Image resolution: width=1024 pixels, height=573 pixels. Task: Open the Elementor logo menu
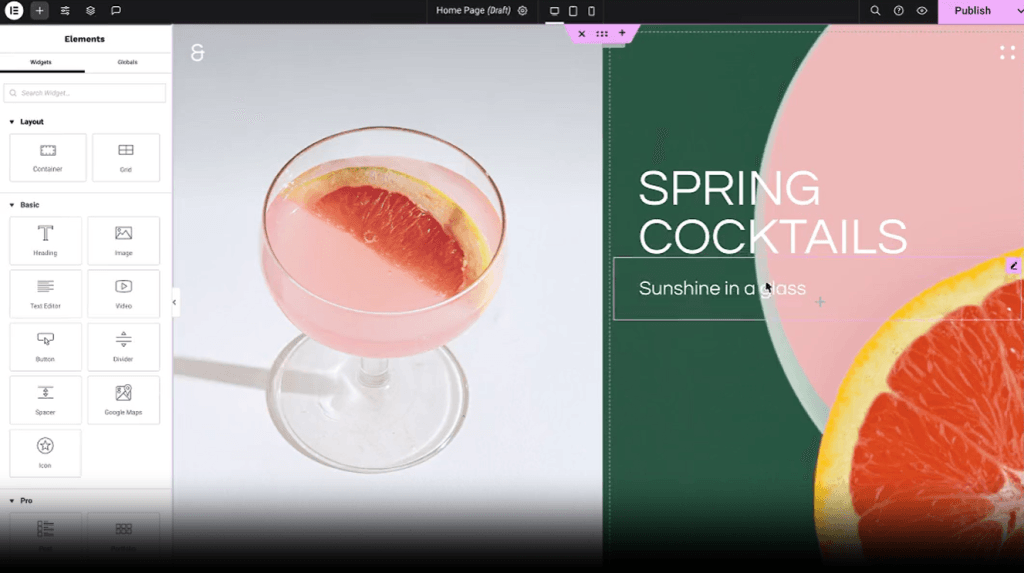click(x=14, y=10)
